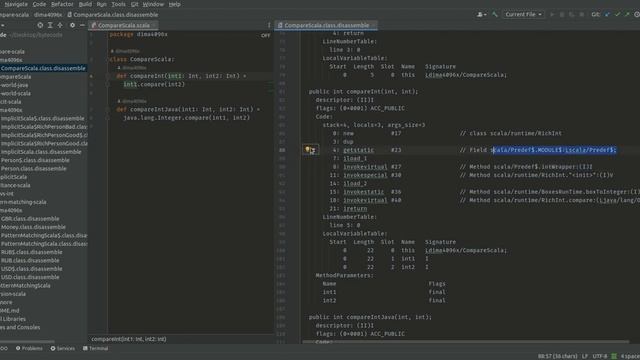Image resolution: width=640 pixels, height=360 pixels.
Task: Select RUB$.class.disassemble in project tree
Action: (31, 252)
